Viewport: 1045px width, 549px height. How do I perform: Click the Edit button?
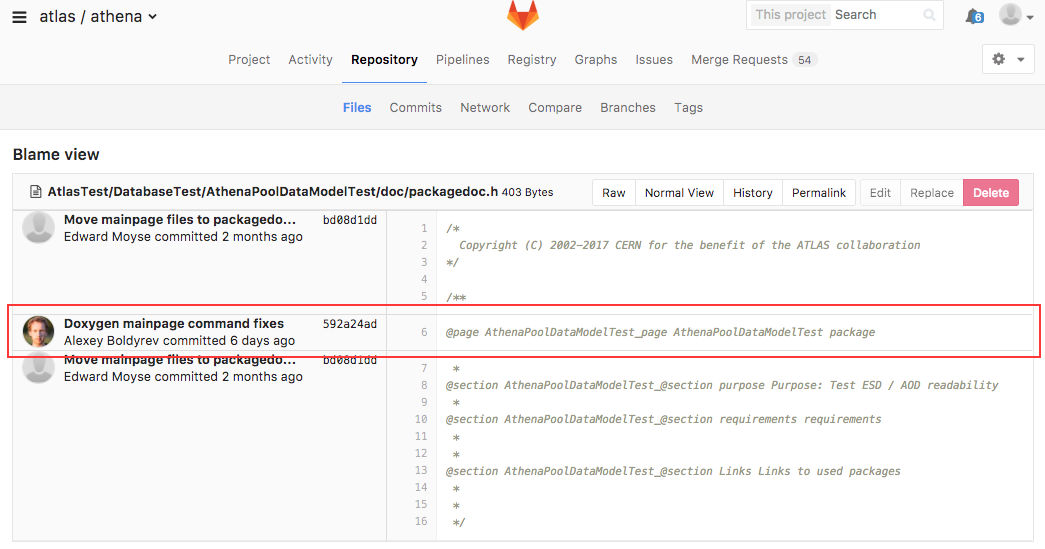coord(880,193)
